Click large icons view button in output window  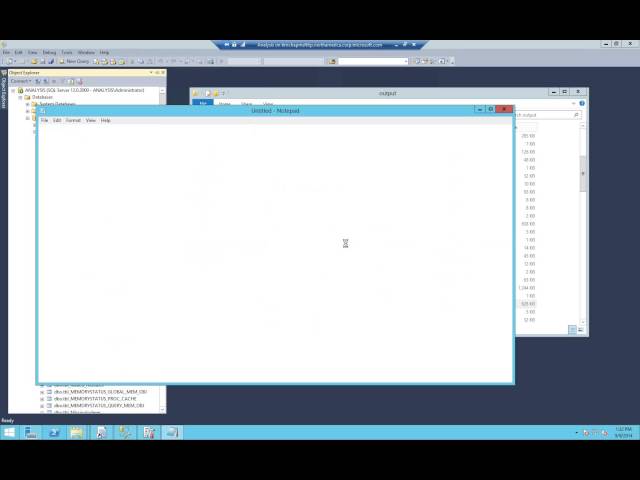pyautogui.click(x=581, y=329)
